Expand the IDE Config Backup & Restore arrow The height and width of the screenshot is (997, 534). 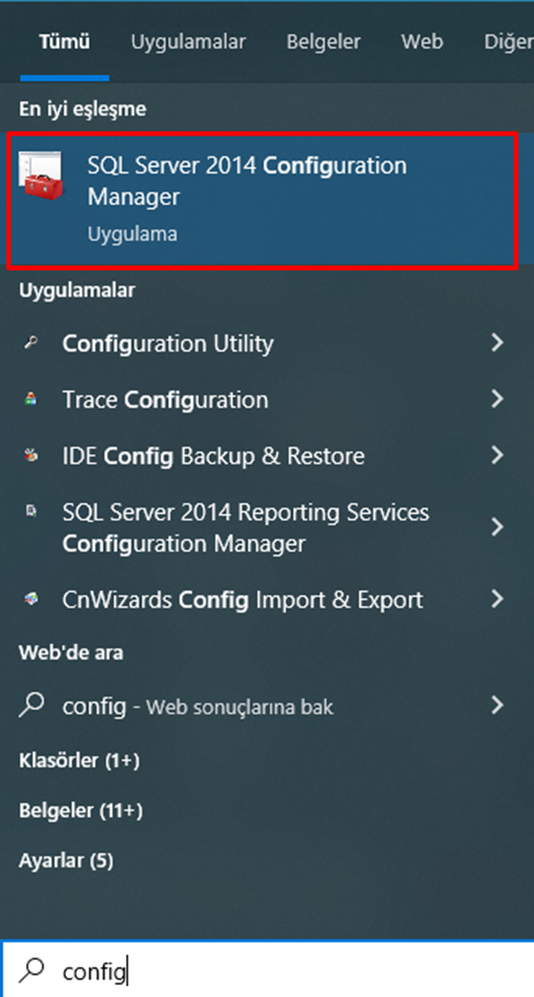coord(497,455)
